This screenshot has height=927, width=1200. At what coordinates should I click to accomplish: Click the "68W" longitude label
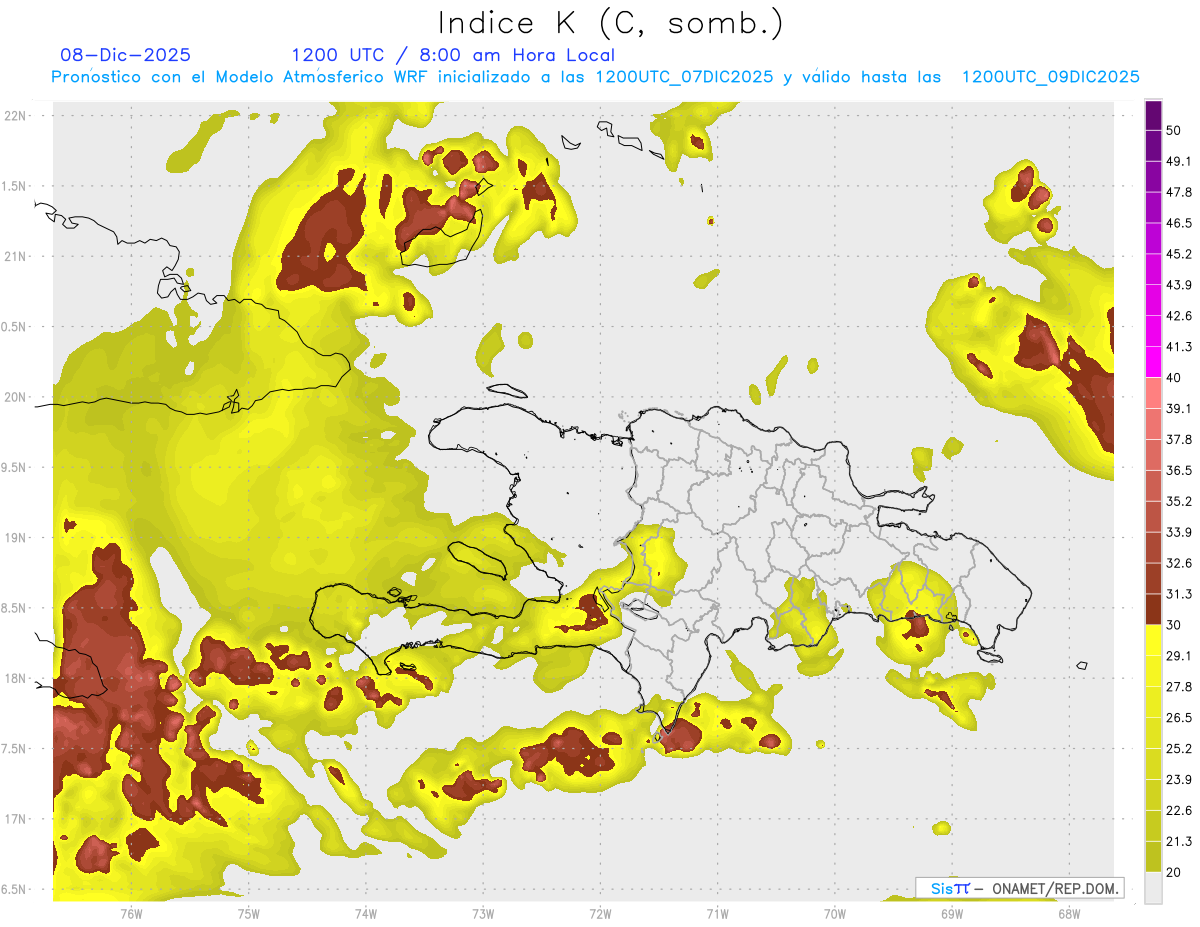point(1068,913)
